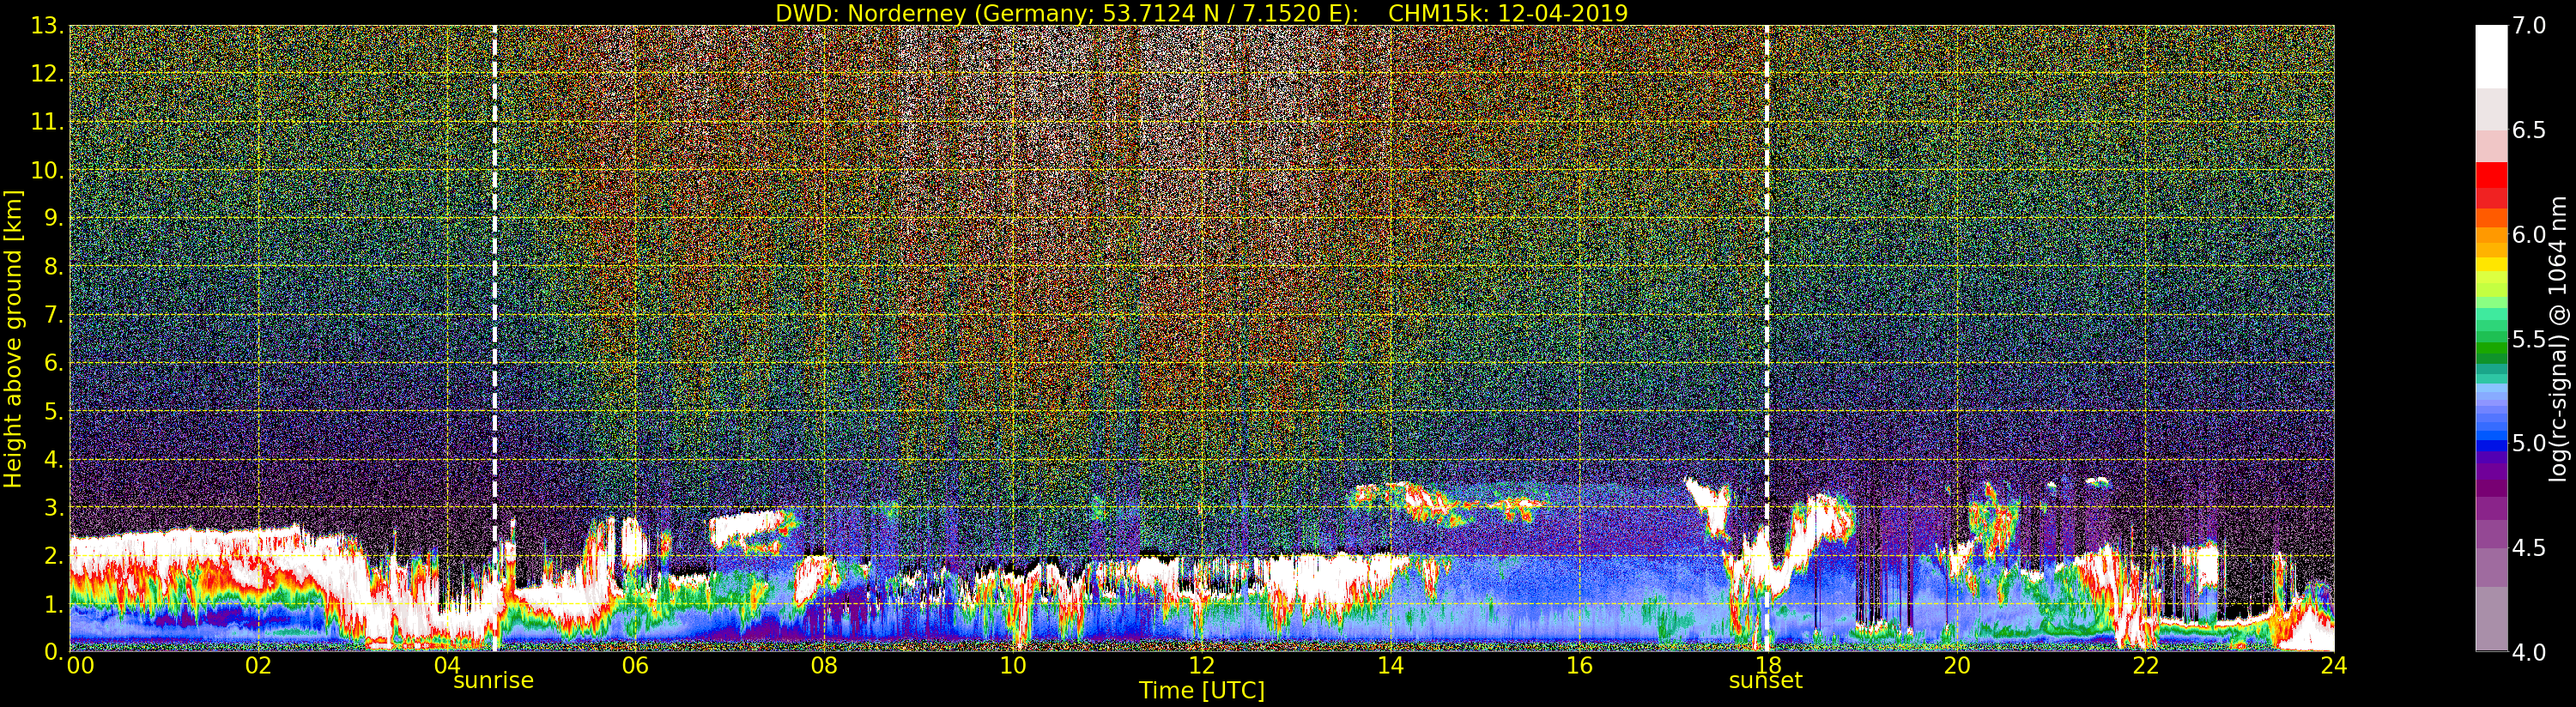The width and height of the screenshot is (2576, 707).
Task: Click the time axis tick '24'
Action: [x=2334, y=666]
